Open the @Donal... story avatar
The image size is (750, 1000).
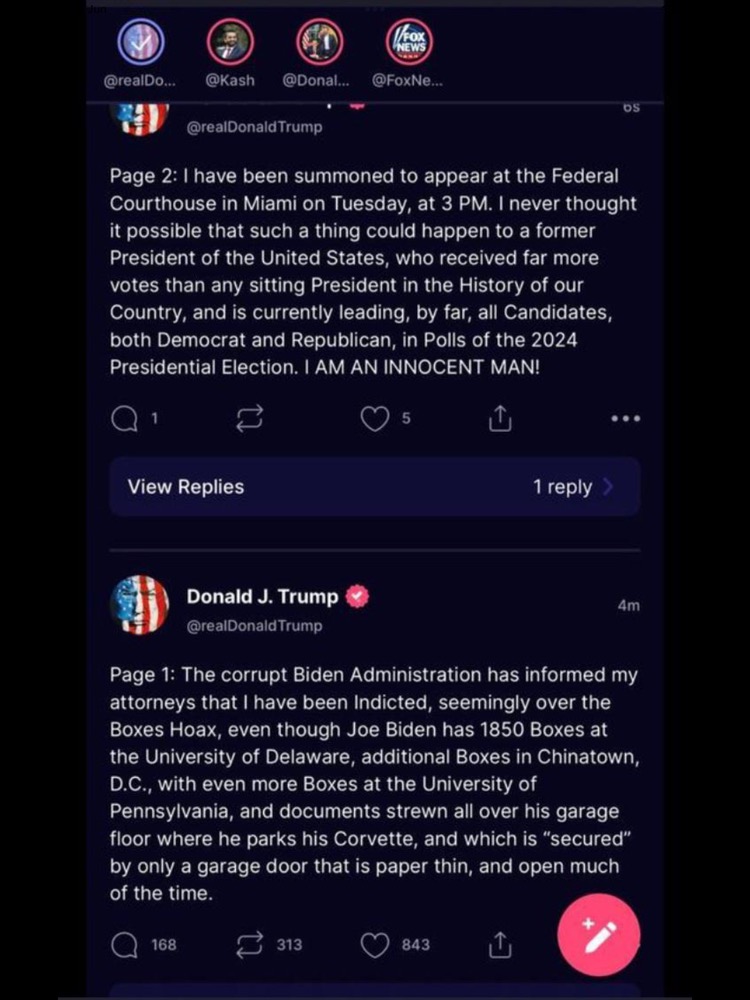point(319,43)
